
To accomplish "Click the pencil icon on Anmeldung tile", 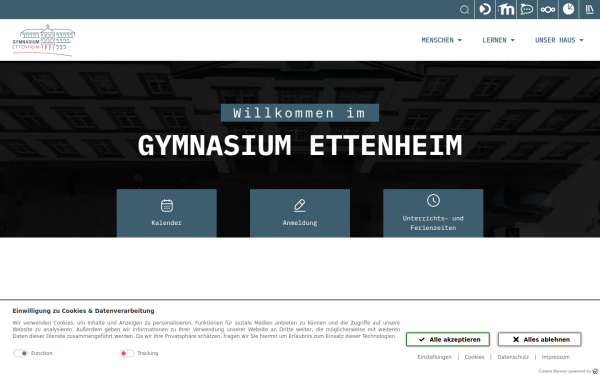I will click(x=300, y=205).
